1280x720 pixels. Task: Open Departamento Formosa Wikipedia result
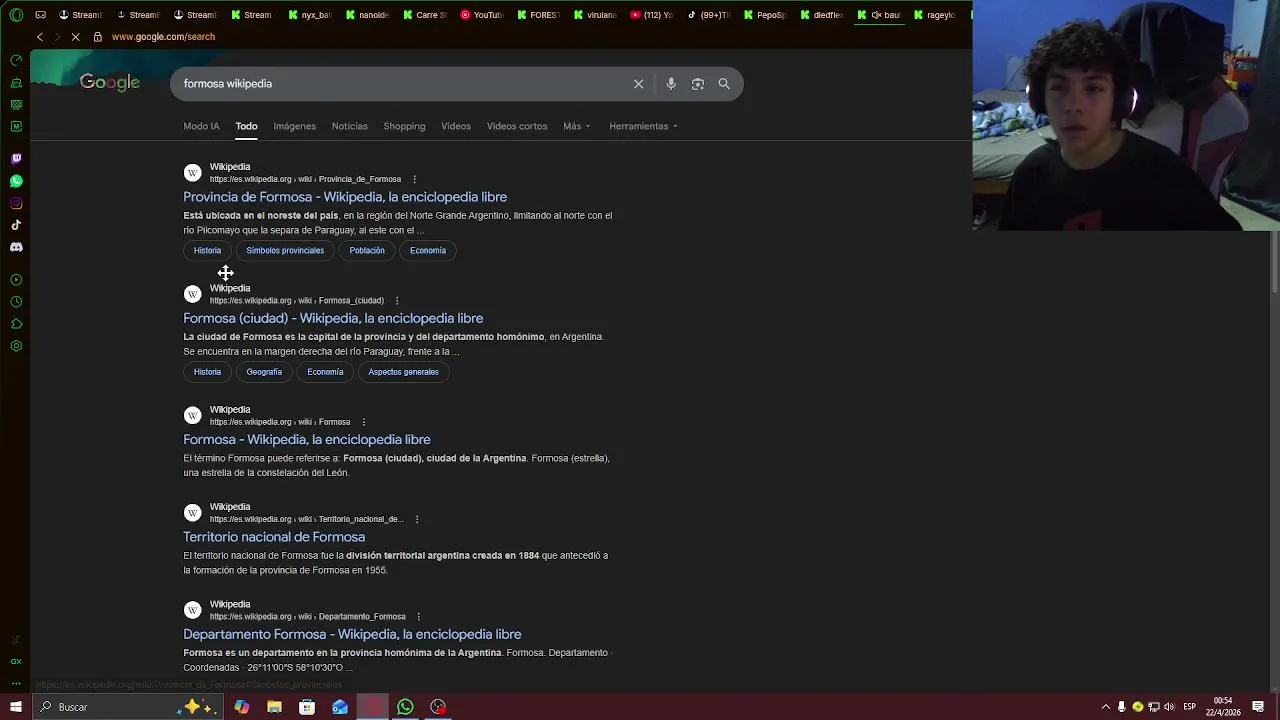tap(352, 634)
